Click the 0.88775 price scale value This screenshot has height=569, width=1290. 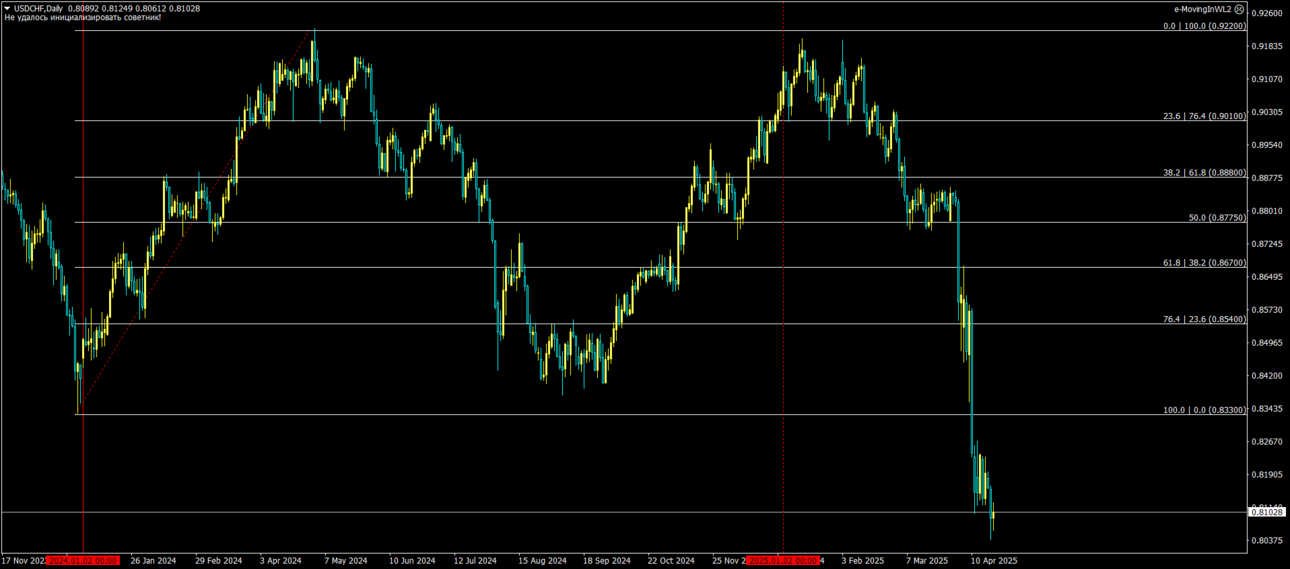tap(1268, 178)
